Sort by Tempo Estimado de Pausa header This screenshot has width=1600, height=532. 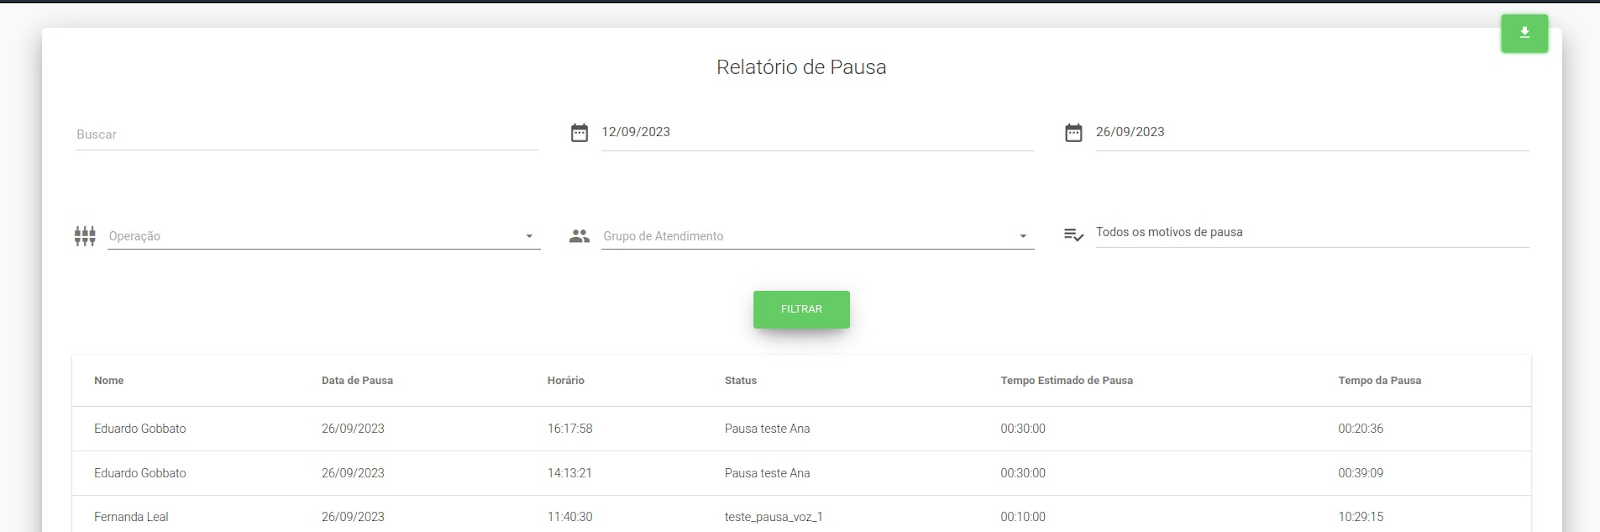coord(1067,381)
